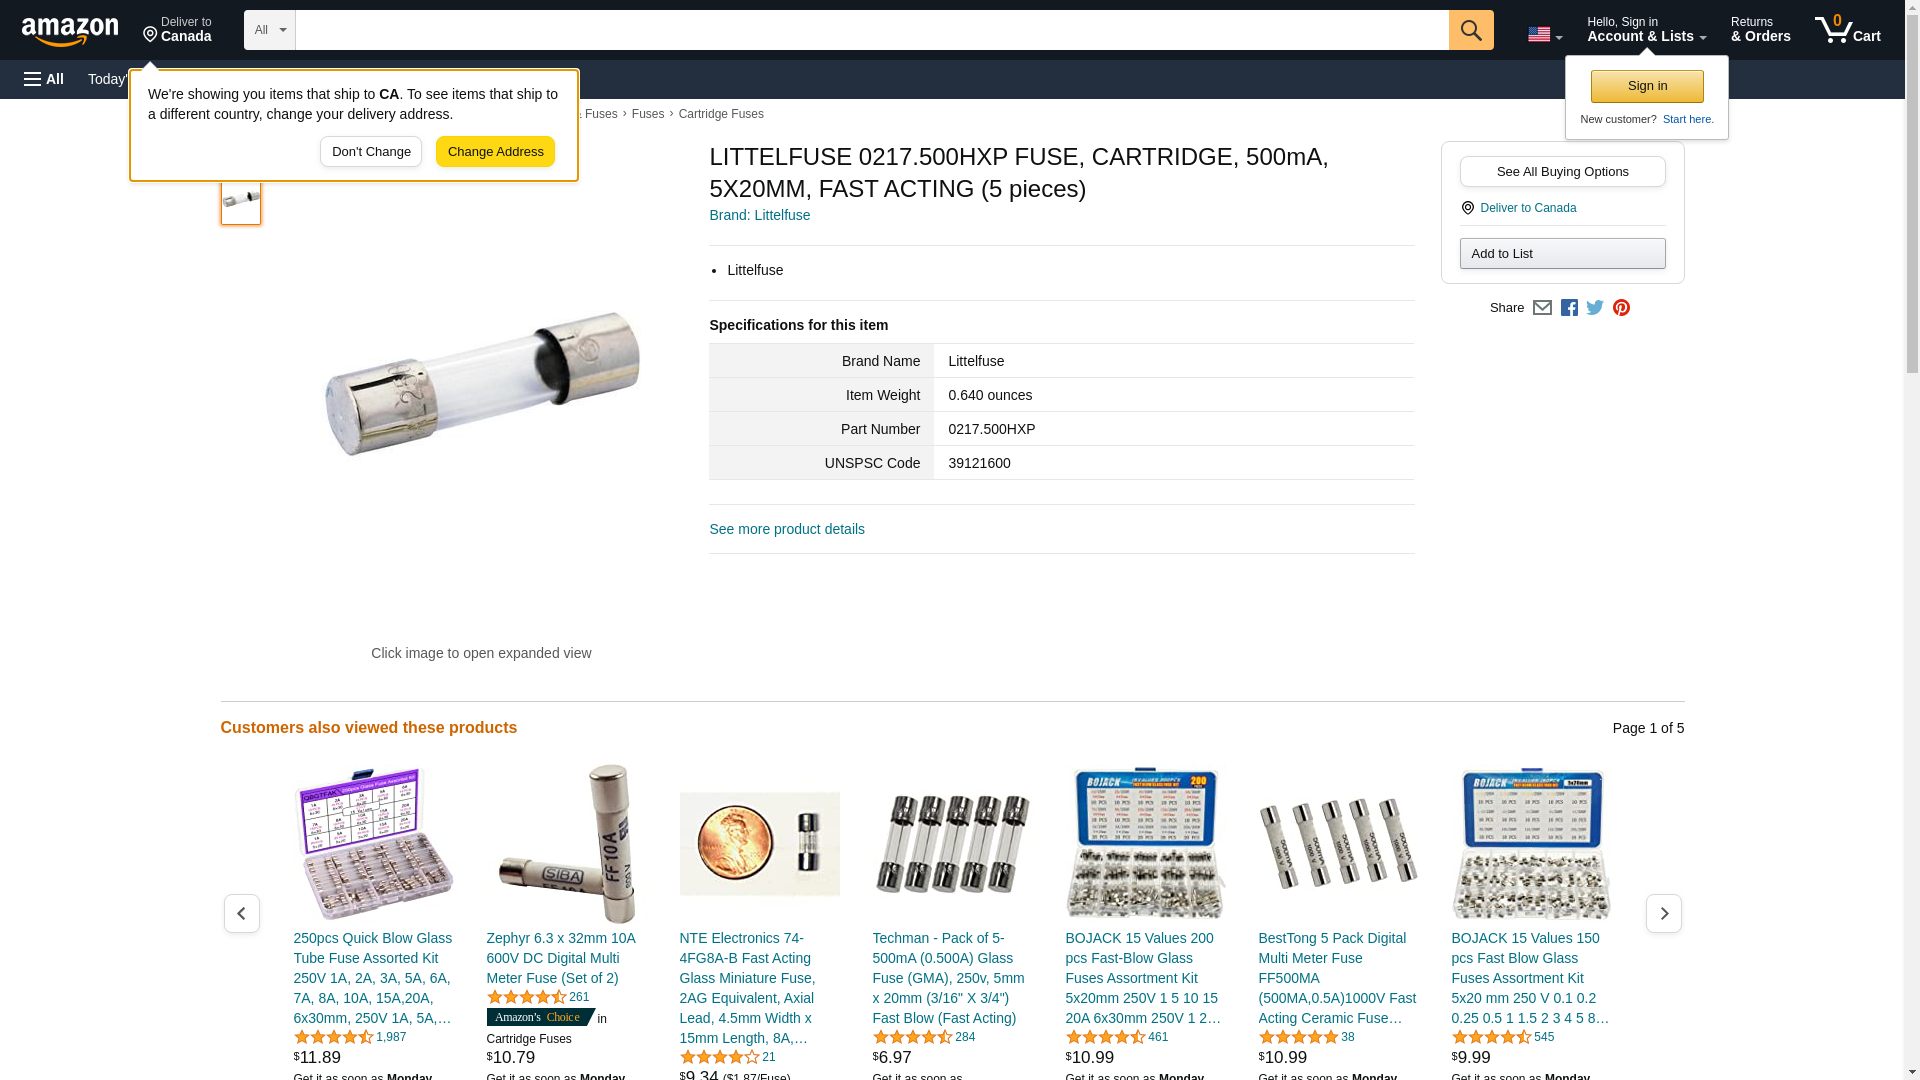1920x1080 pixels.
Task: Share product on Facebook icon
Action: (1569, 308)
